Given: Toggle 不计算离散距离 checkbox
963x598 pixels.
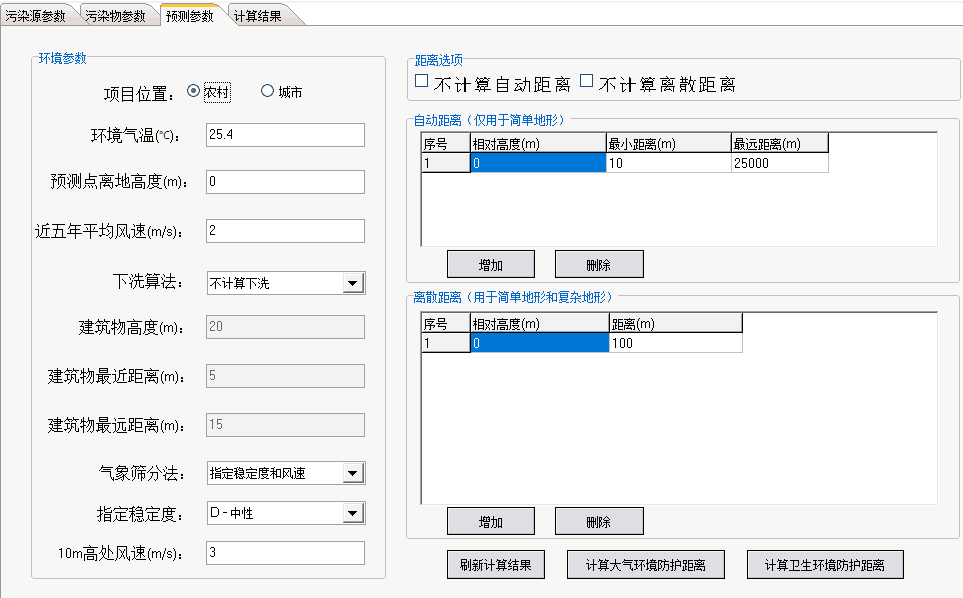Looking at the screenshot, I should (x=587, y=82).
